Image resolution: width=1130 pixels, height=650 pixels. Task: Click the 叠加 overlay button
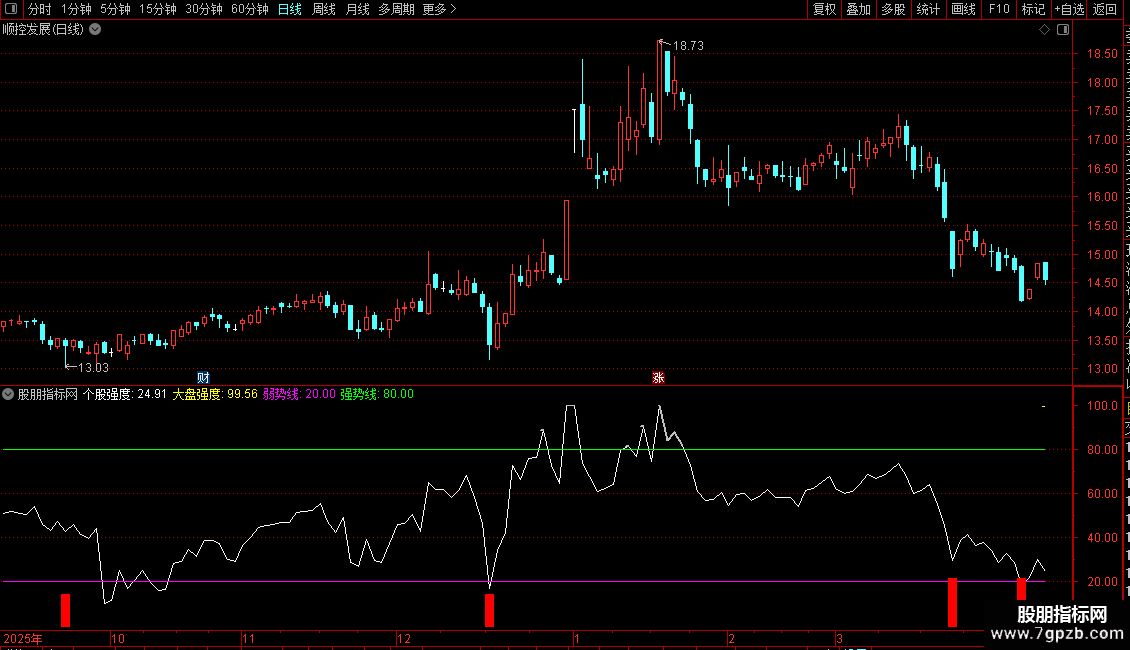(858, 9)
